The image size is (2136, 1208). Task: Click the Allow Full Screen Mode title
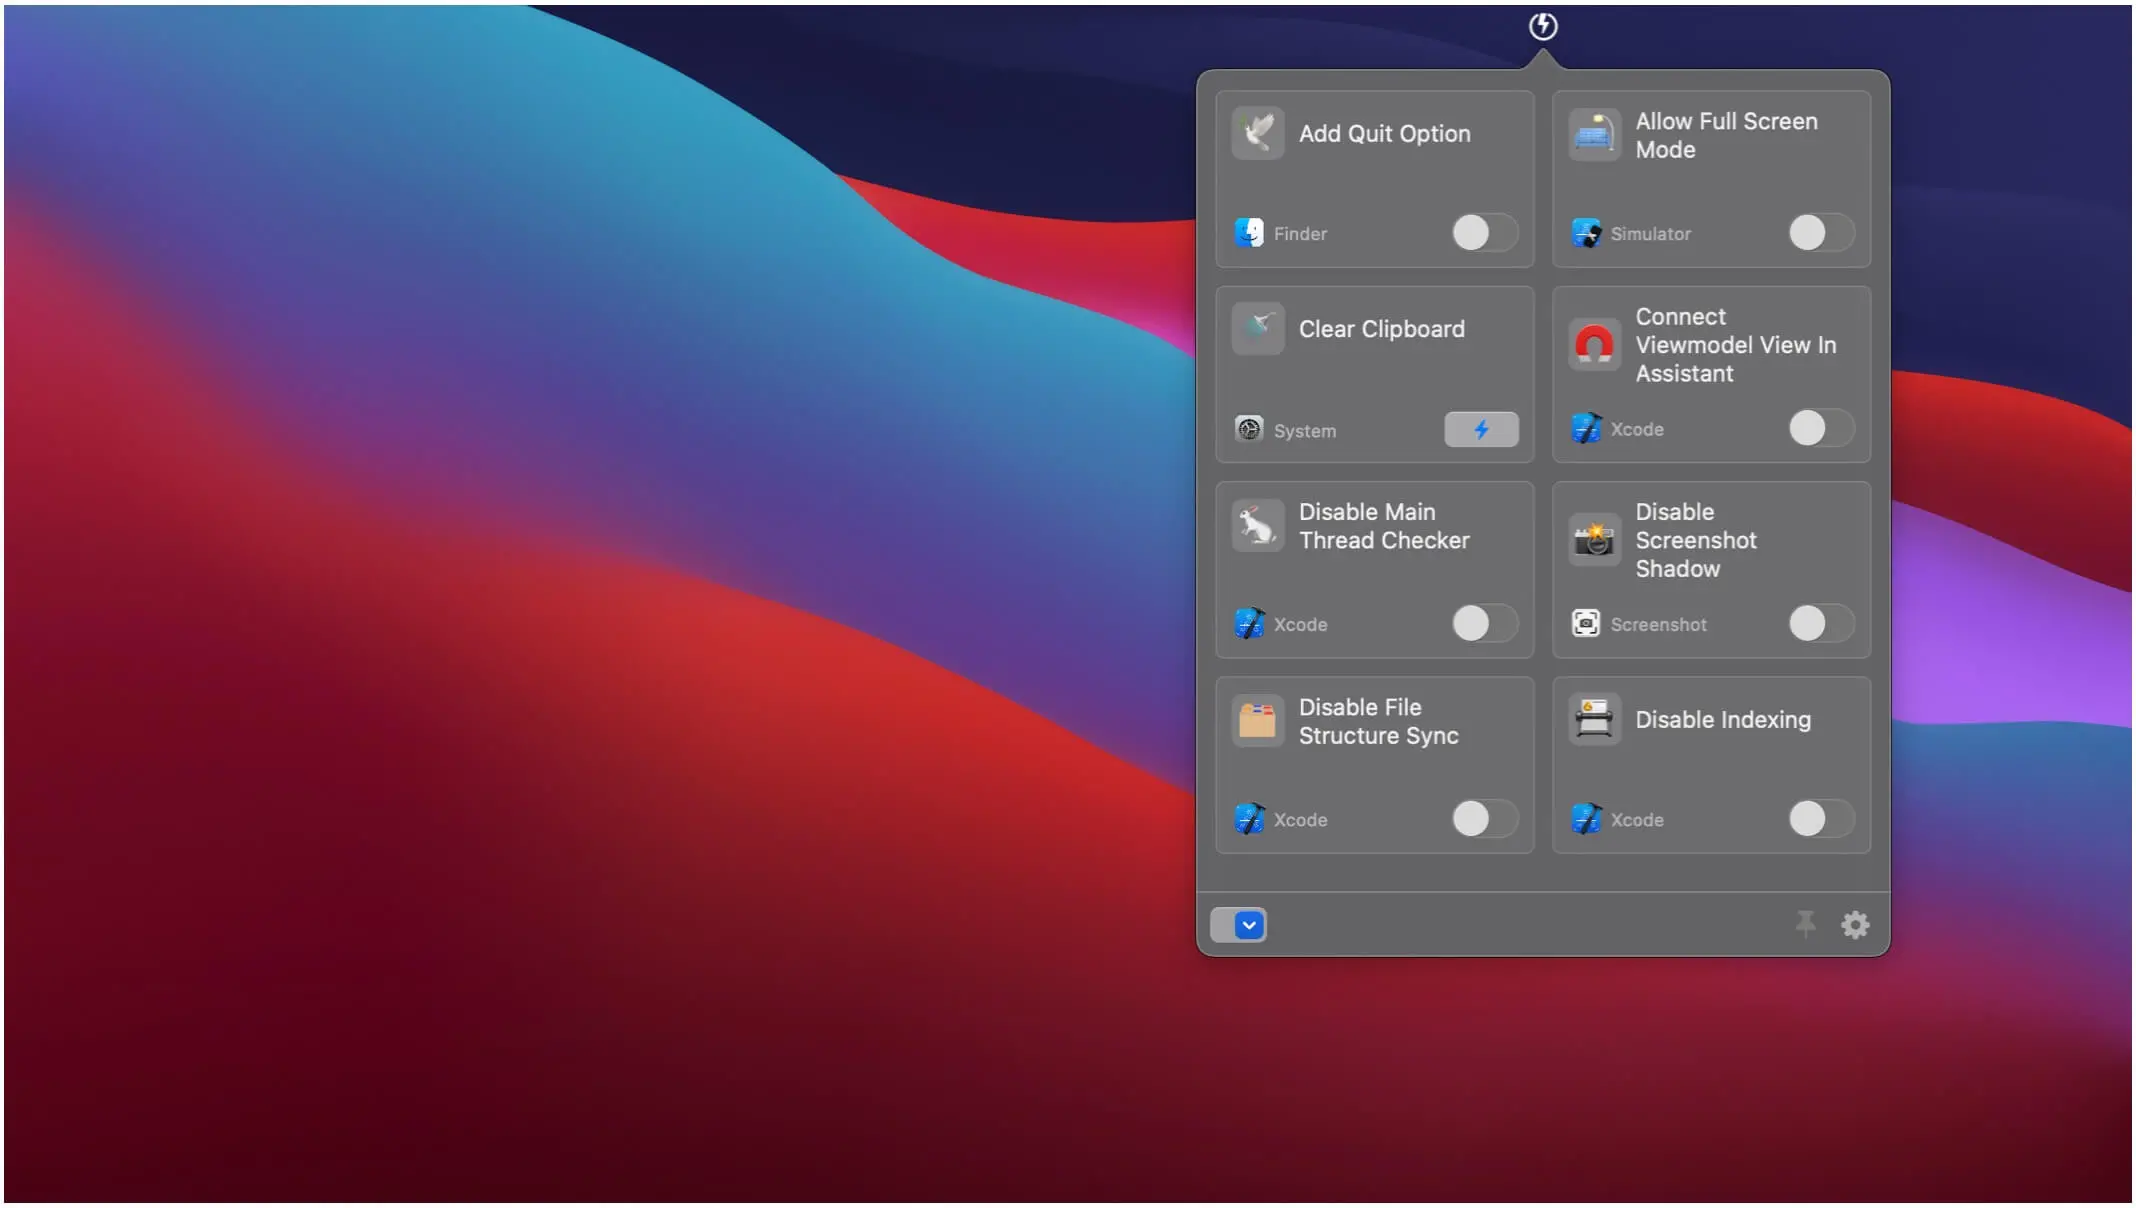[1727, 135]
